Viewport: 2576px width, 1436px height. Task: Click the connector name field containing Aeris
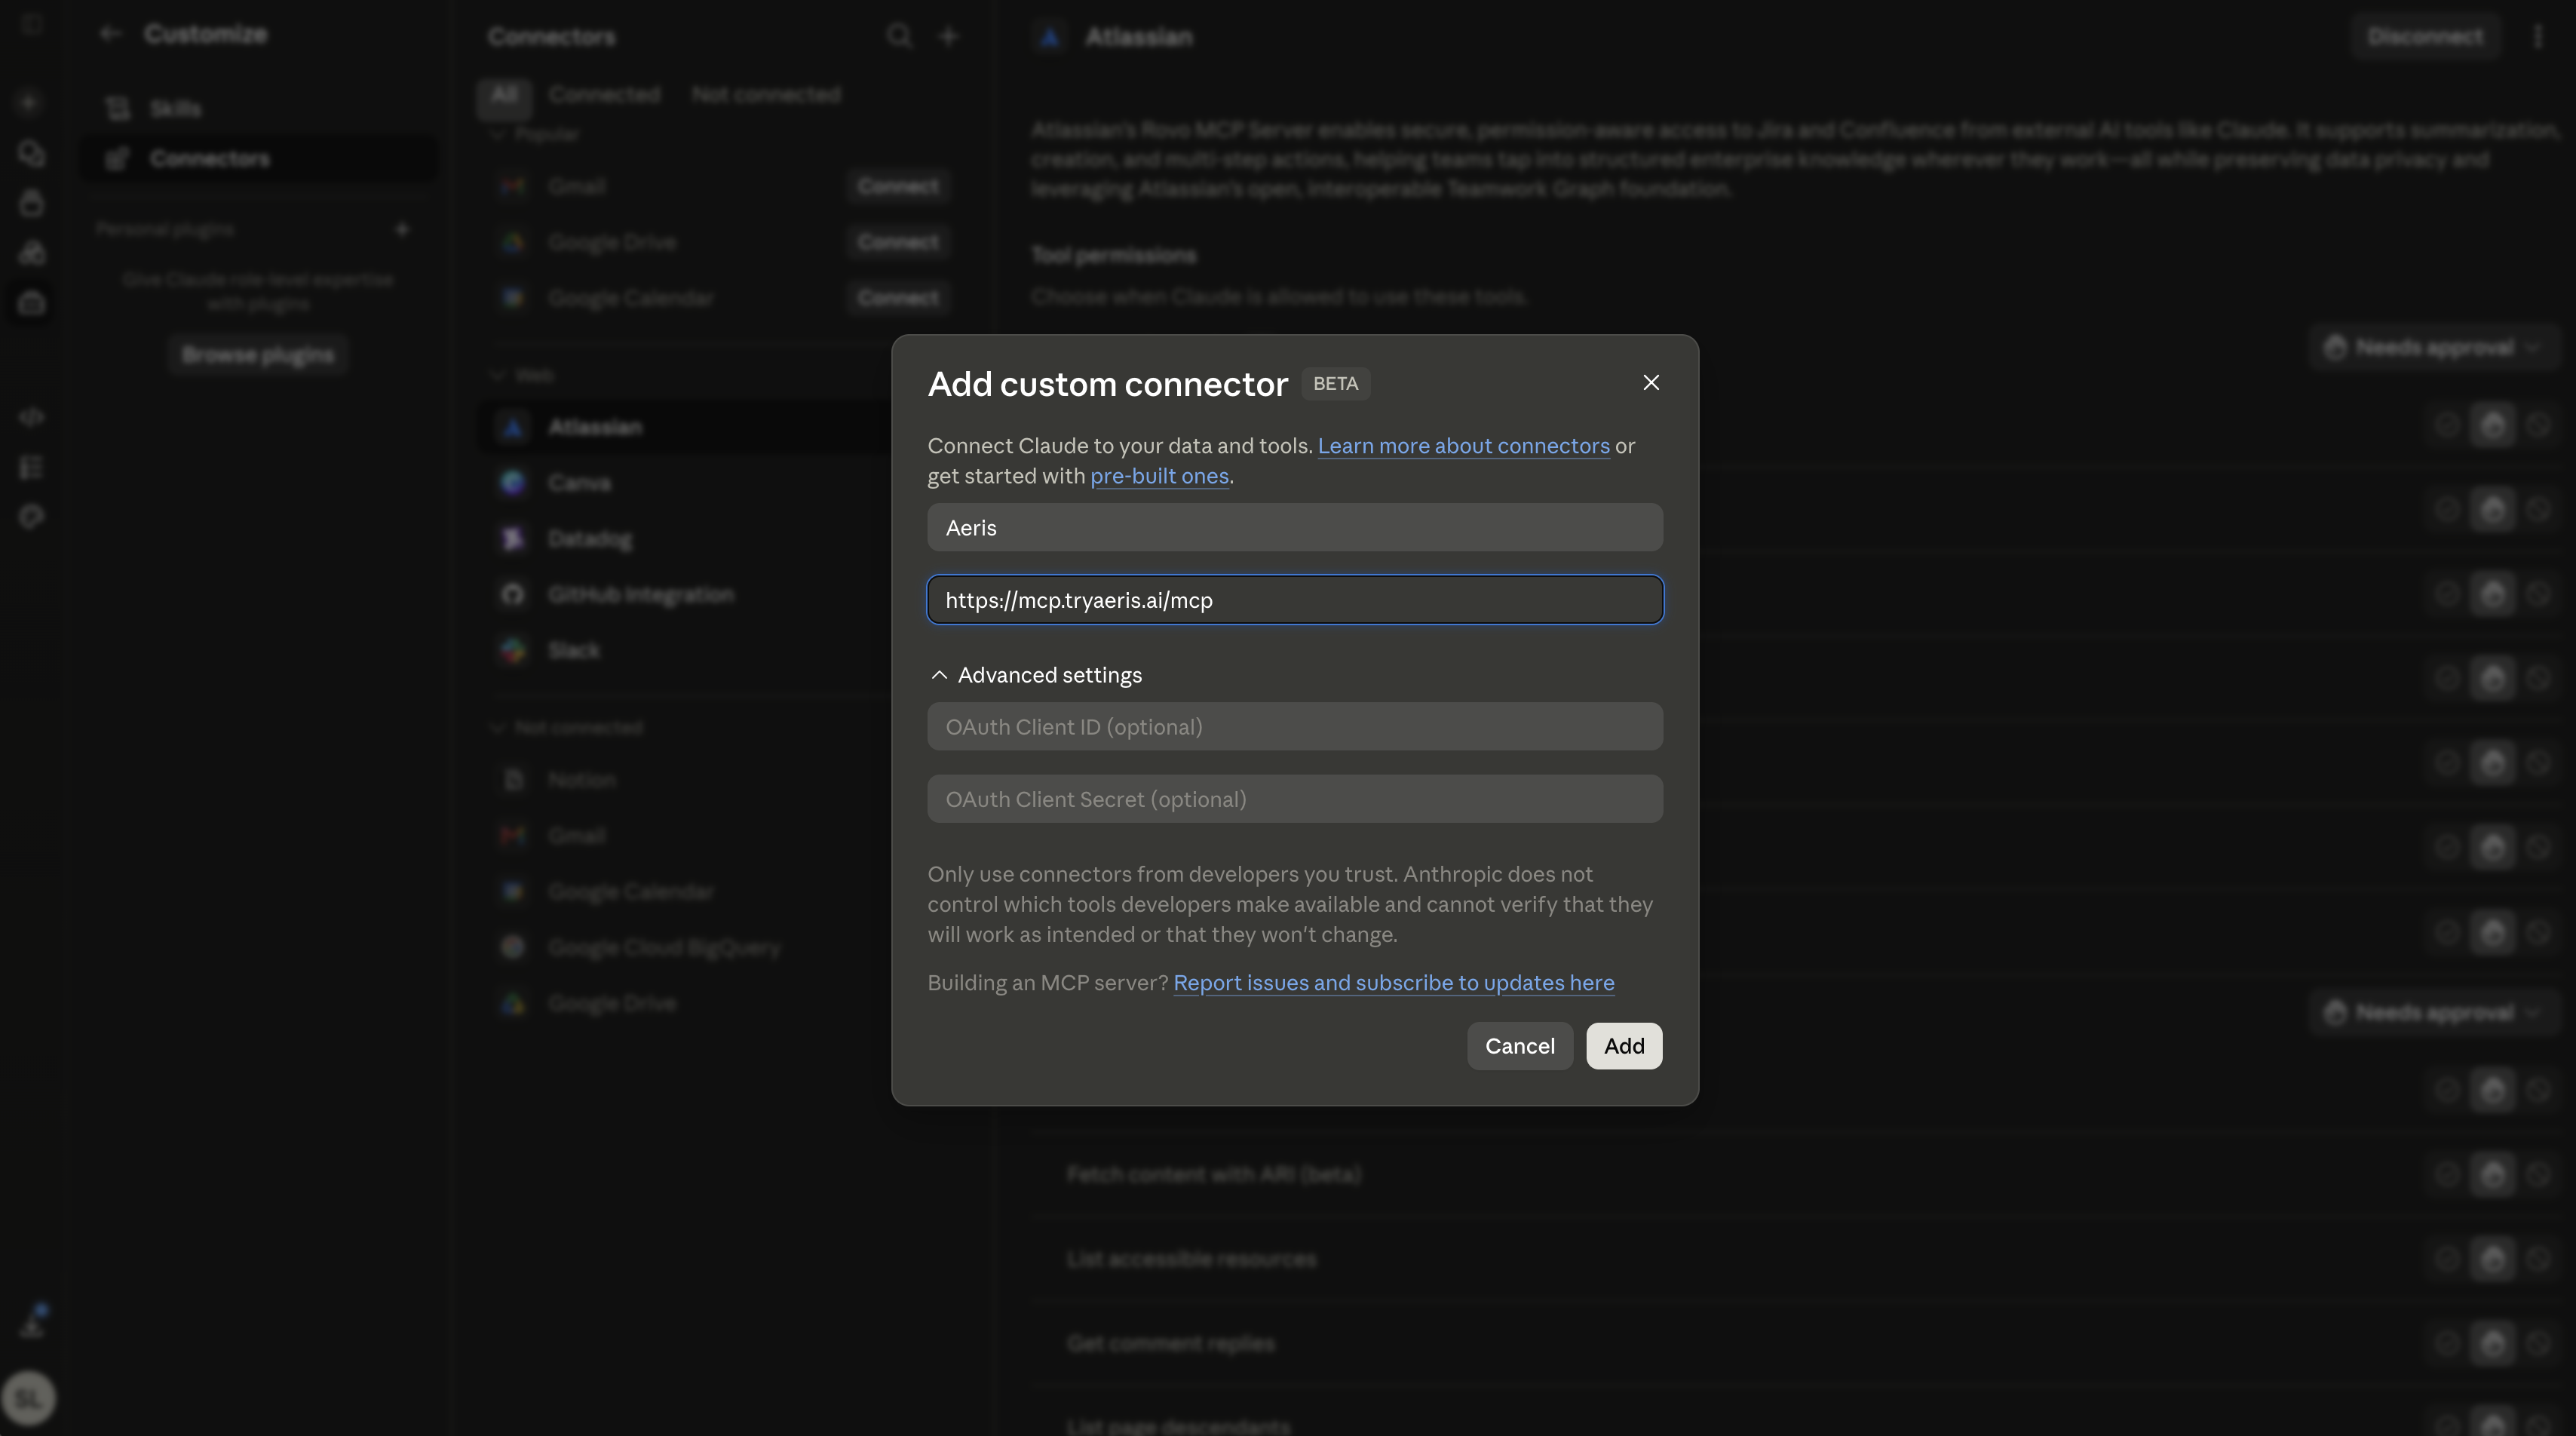[1295, 527]
